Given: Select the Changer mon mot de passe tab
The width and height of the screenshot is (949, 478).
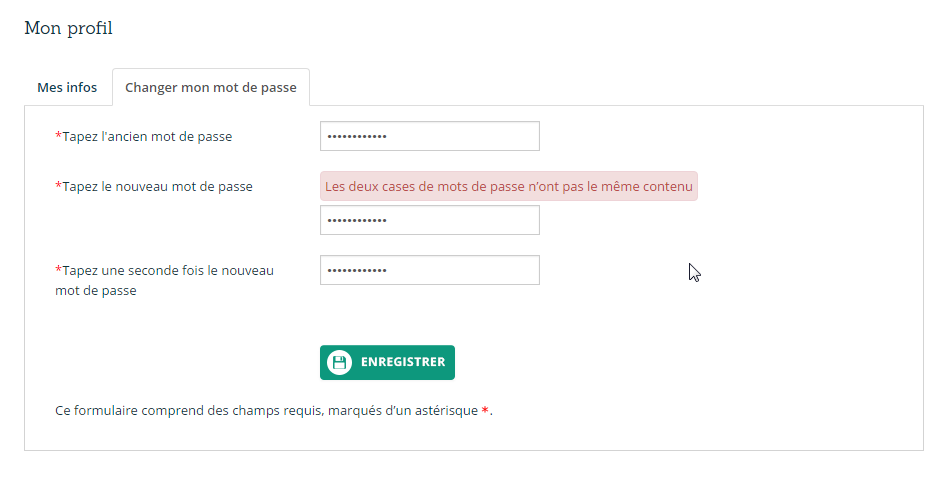Looking at the screenshot, I should click(x=210, y=87).
